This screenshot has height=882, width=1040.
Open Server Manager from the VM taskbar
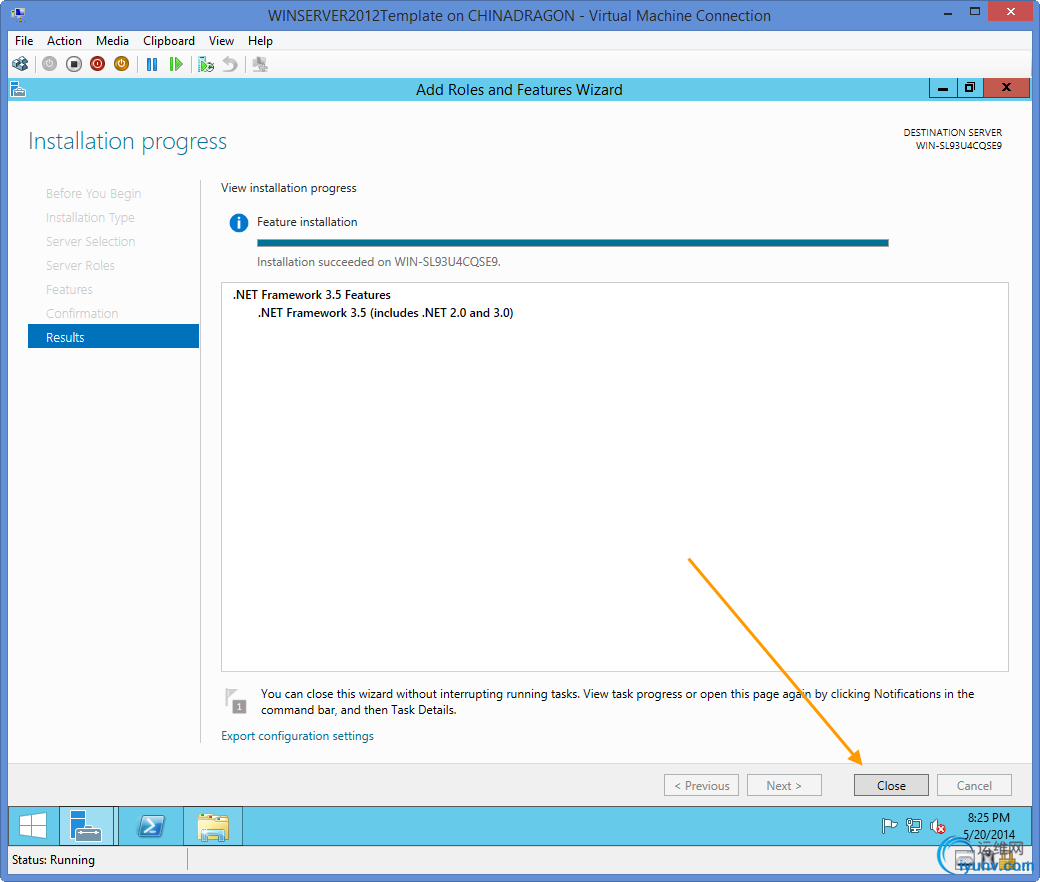[x=87, y=826]
